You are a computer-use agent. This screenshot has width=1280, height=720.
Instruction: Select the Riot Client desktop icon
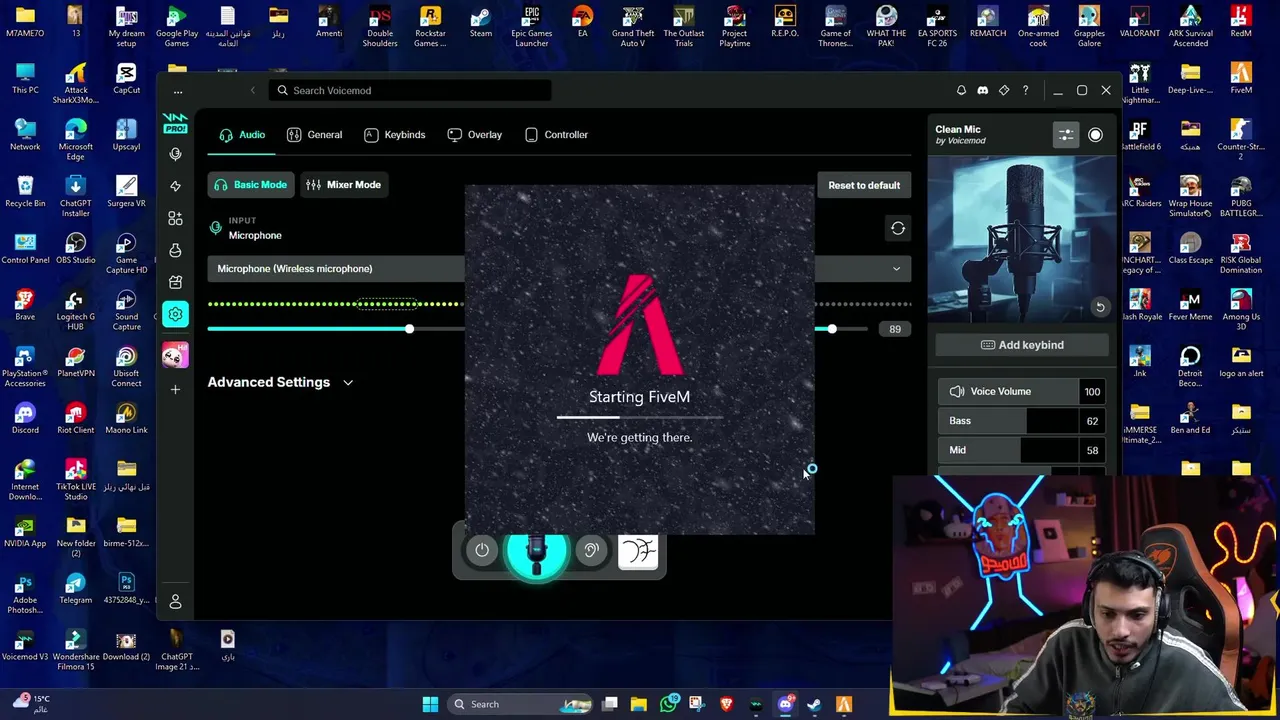[76, 418]
